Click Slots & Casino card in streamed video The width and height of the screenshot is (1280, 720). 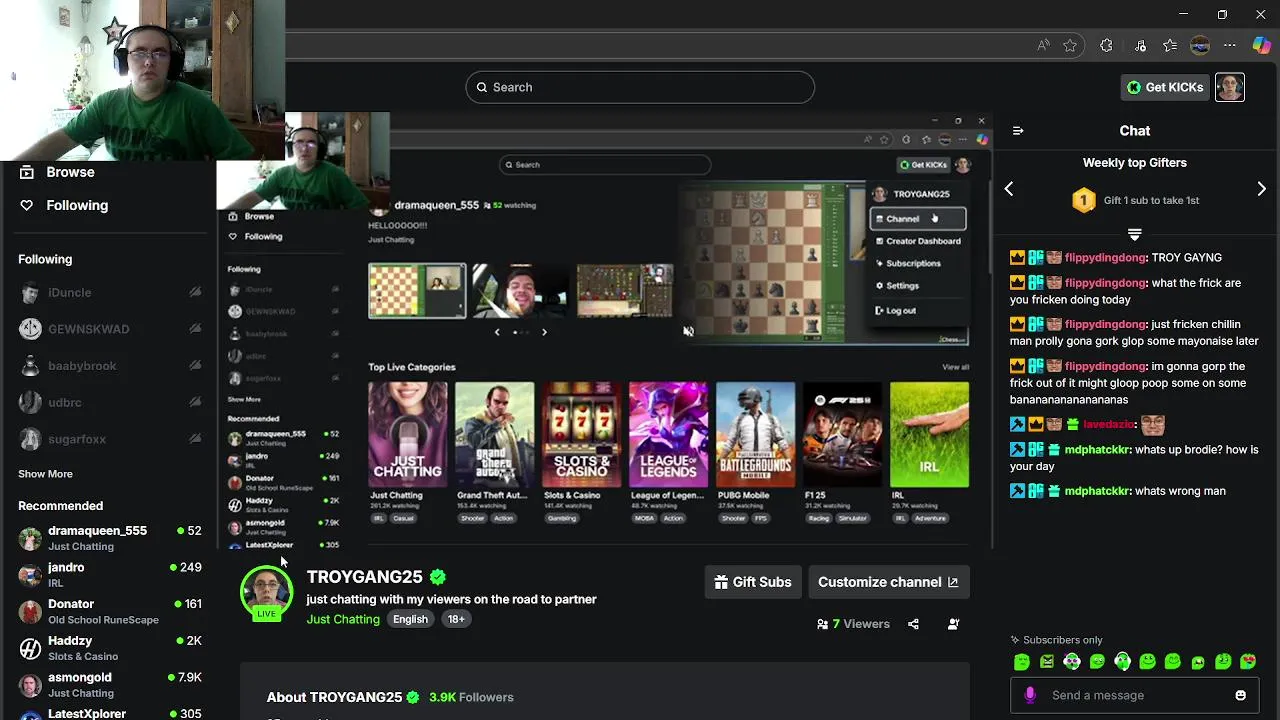[x=581, y=452]
